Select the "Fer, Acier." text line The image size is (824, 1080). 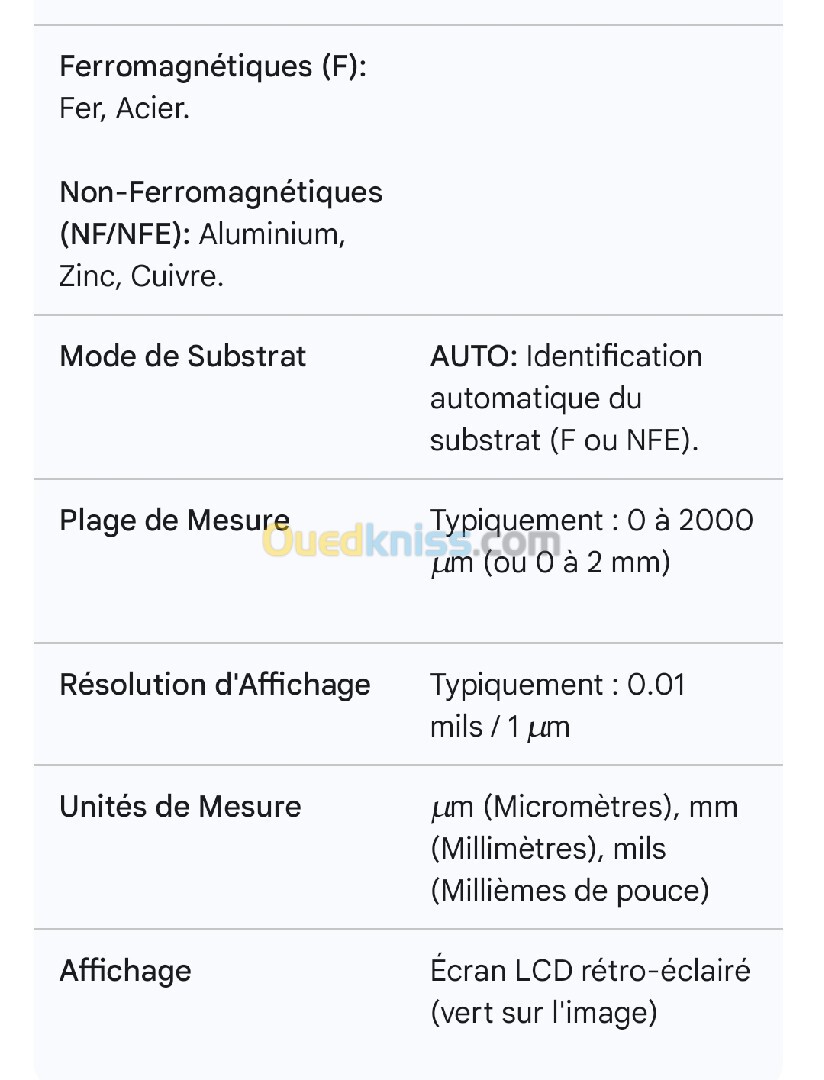[x=125, y=109]
